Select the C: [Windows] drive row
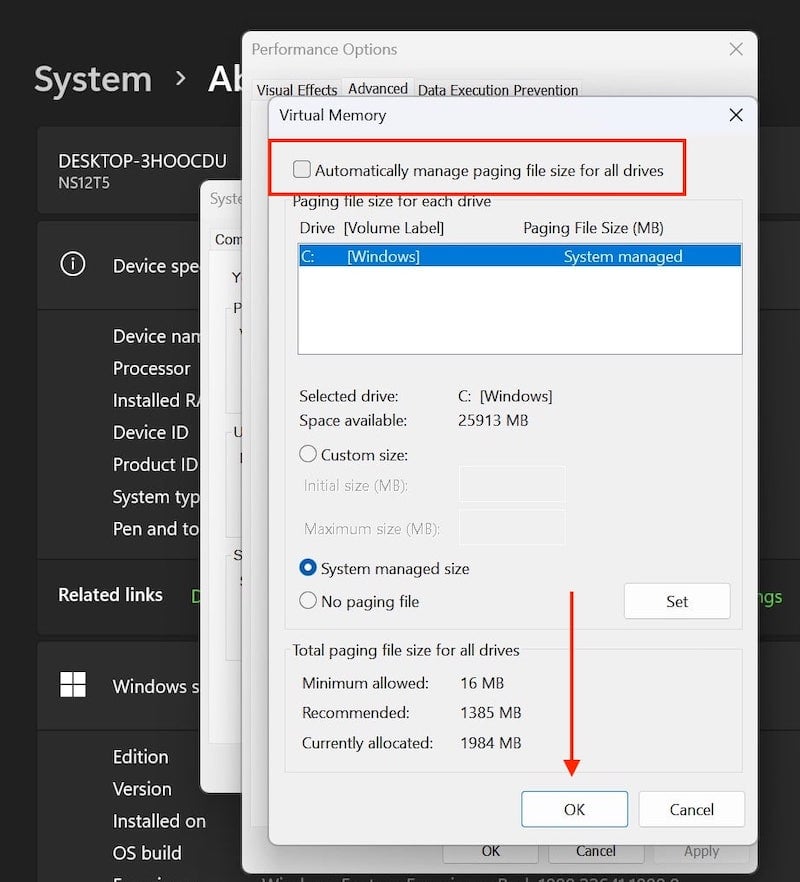This screenshot has height=882, width=800. coord(520,256)
